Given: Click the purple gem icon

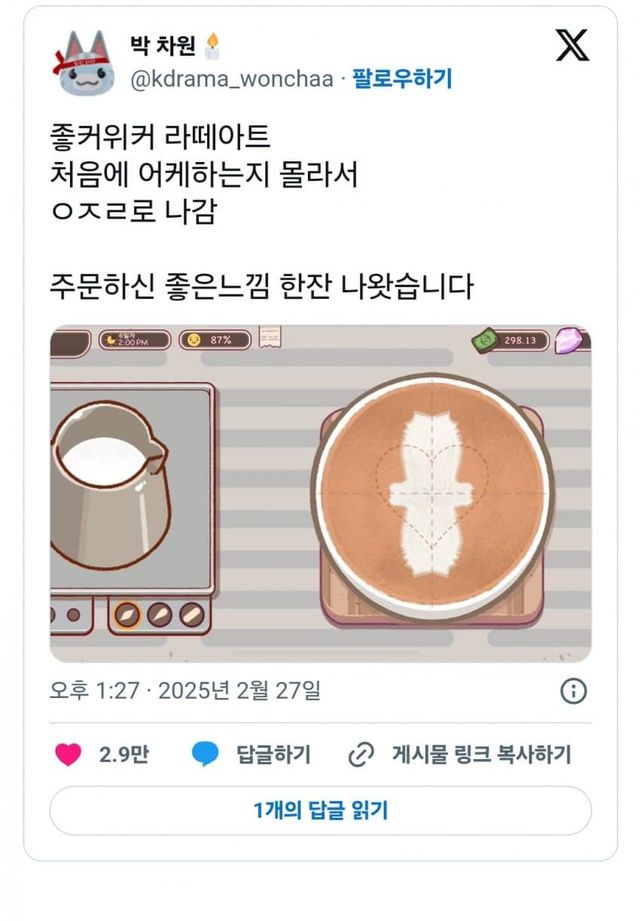Looking at the screenshot, I should tap(568, 340).
